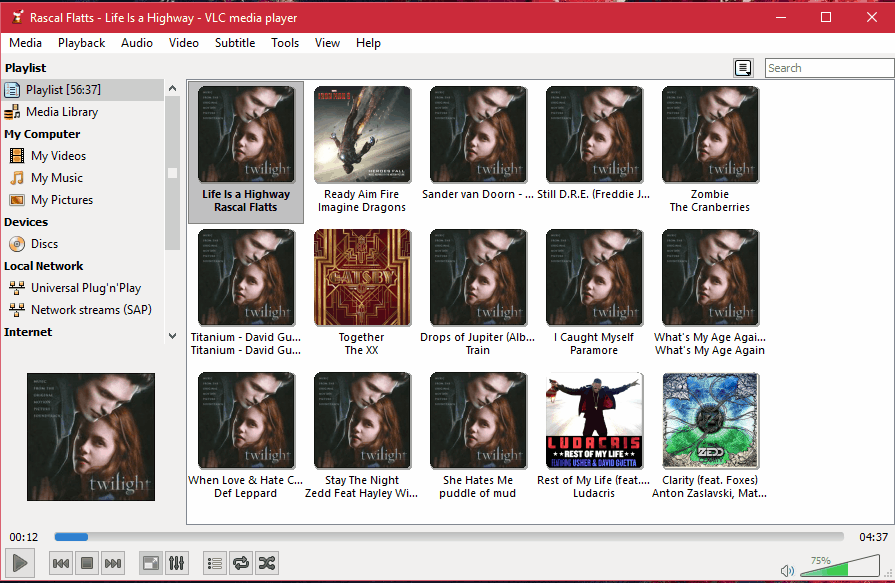Toggle shuffle random playback
895x583 pixels.
[x=267, y=564]
